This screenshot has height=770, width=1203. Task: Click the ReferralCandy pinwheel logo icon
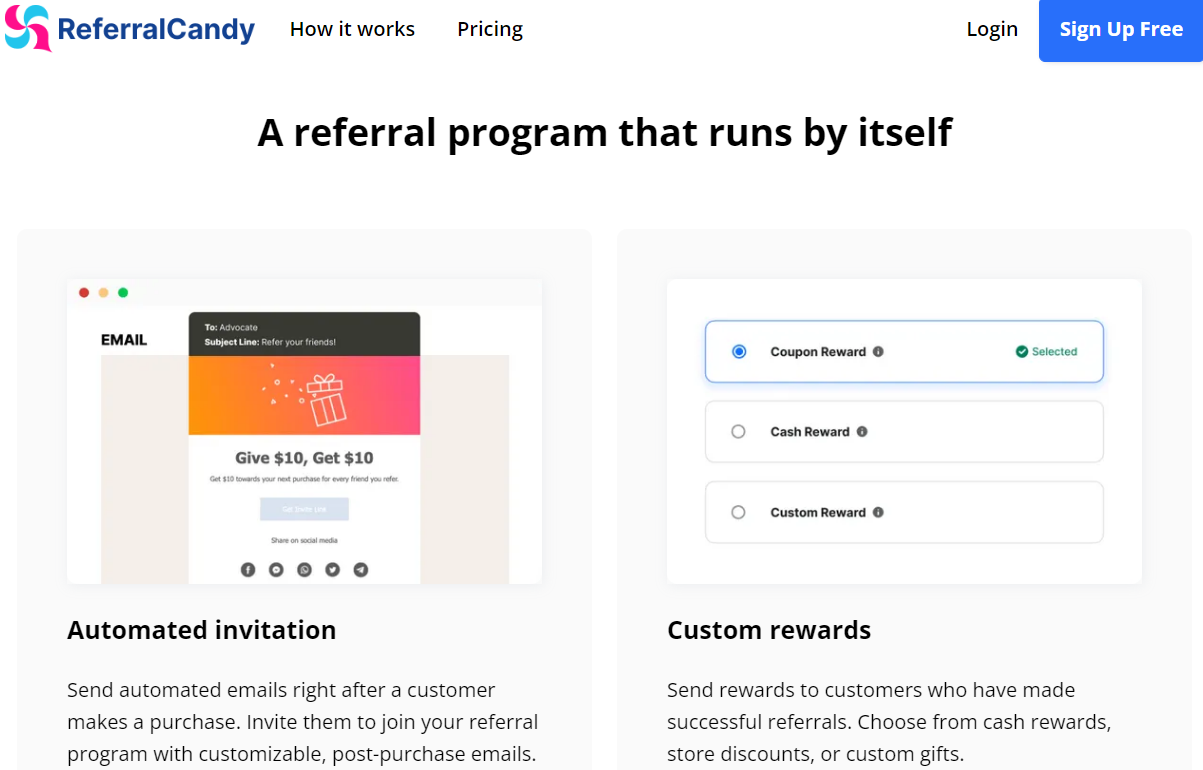click(27, 28)
